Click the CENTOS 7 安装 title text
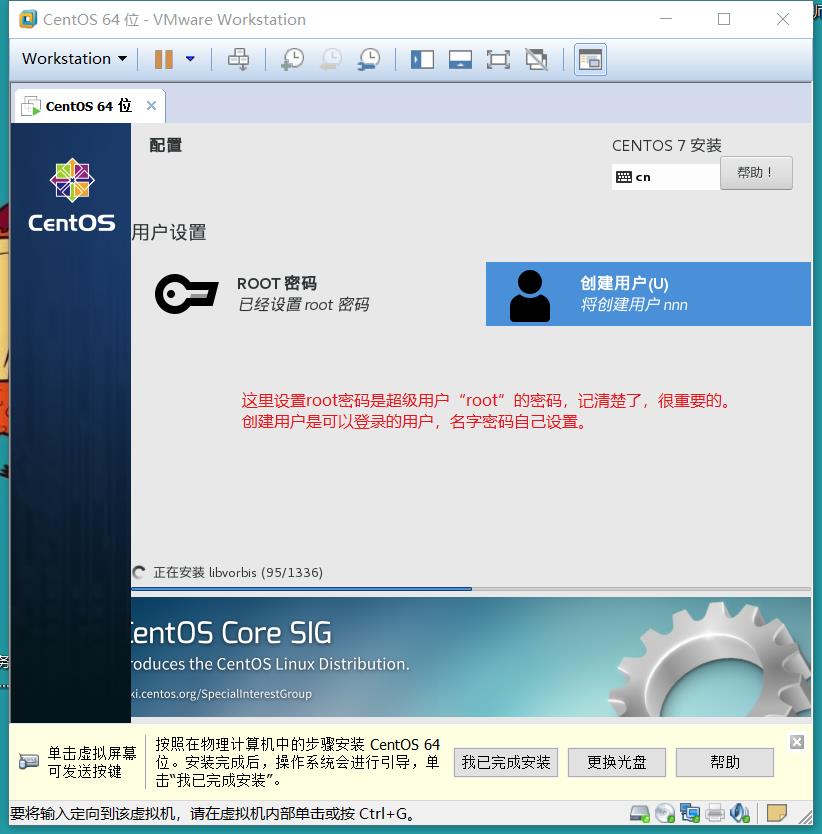 click(667, 145)
